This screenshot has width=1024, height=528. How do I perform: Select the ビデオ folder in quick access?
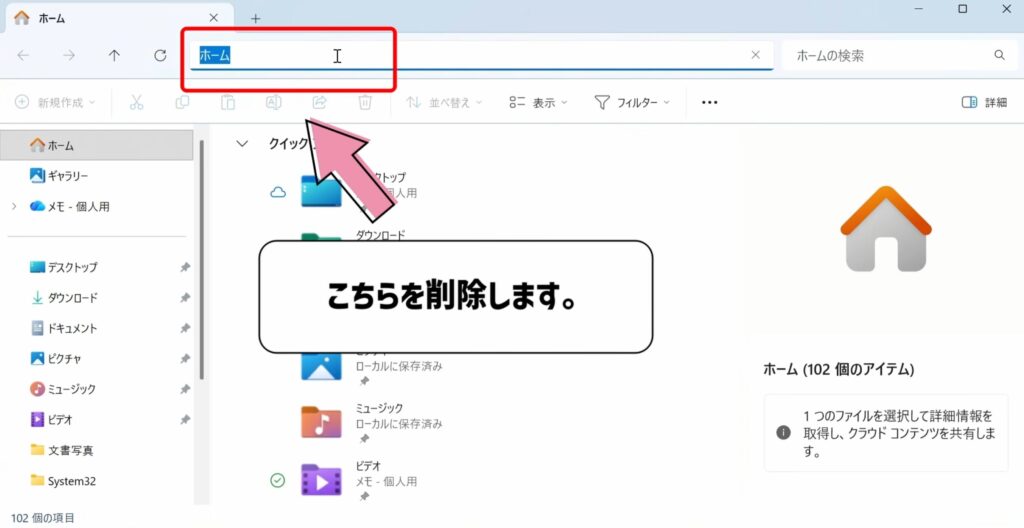tap(321, 480)
